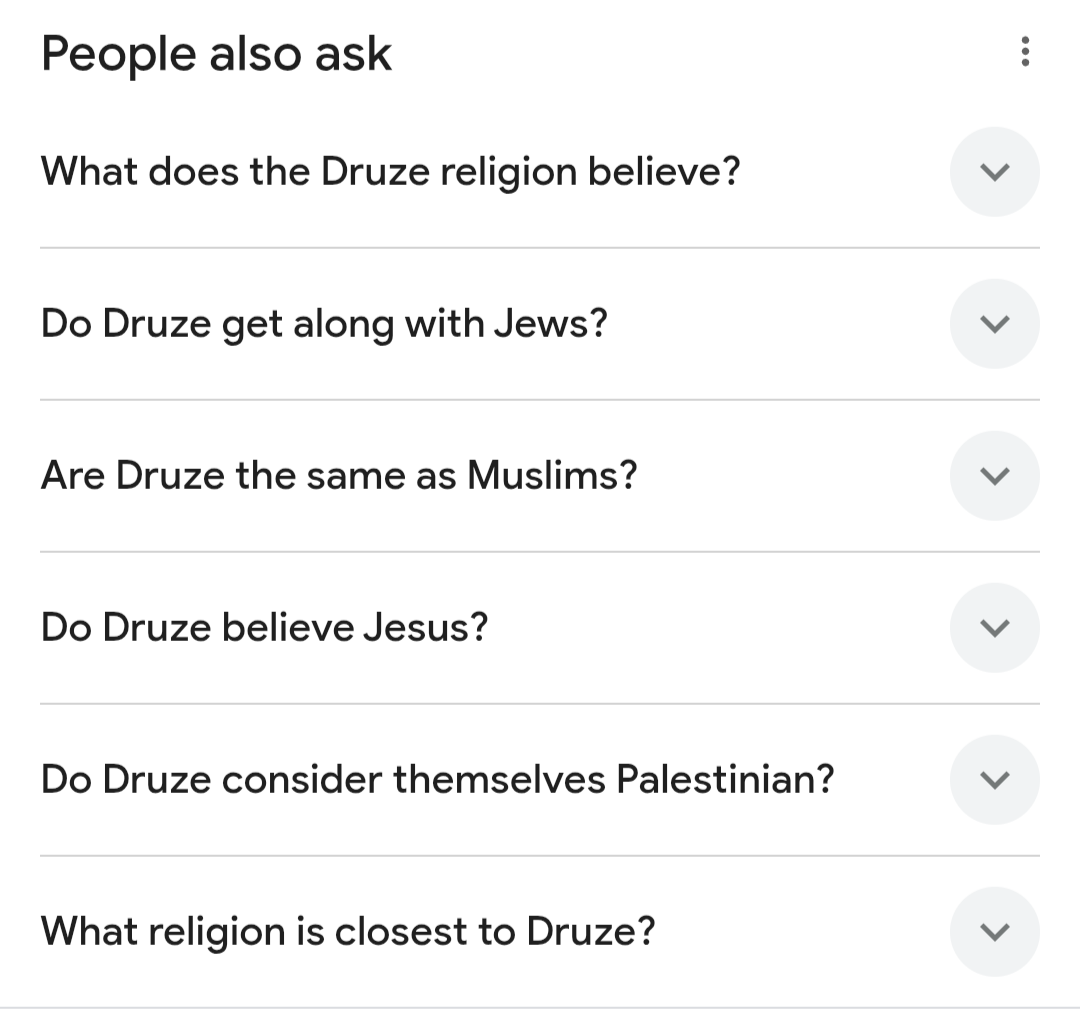Viewport: 1080px width, 1014px height.
Task: Click chevron next to 'What religion is closest to Druze?'
Action: [x=994, y=932]
